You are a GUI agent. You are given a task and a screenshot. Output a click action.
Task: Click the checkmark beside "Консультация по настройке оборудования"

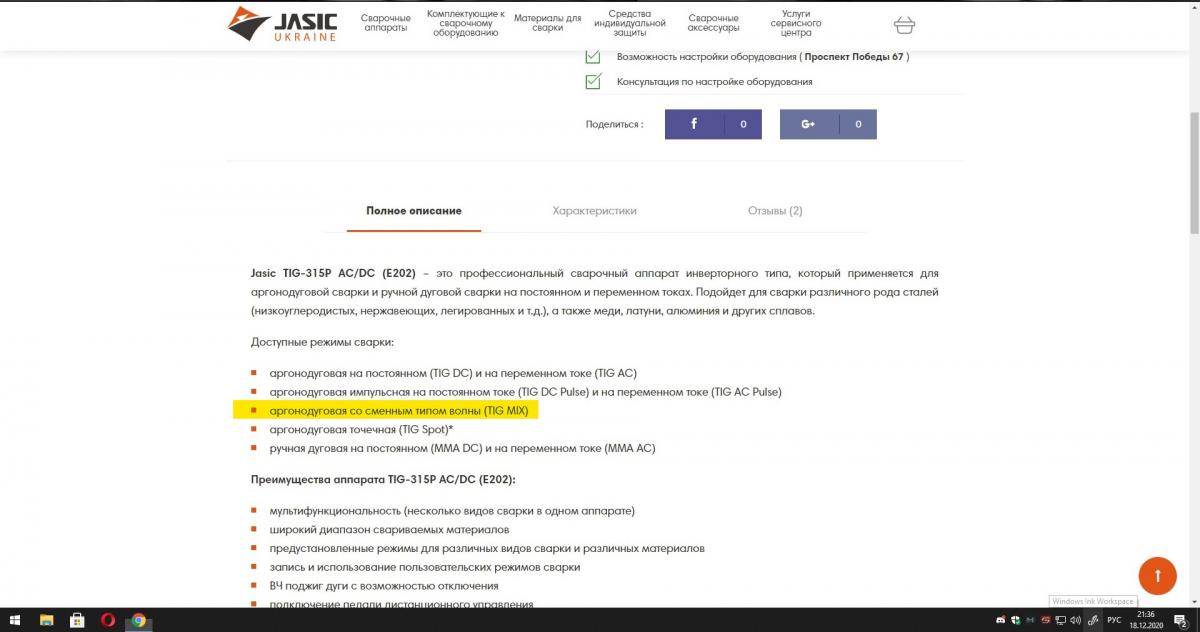tap(593, 82)
